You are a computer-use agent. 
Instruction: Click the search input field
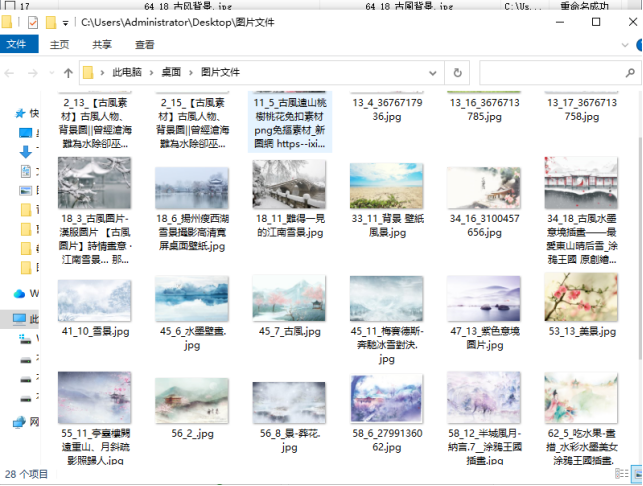(550, 73)
